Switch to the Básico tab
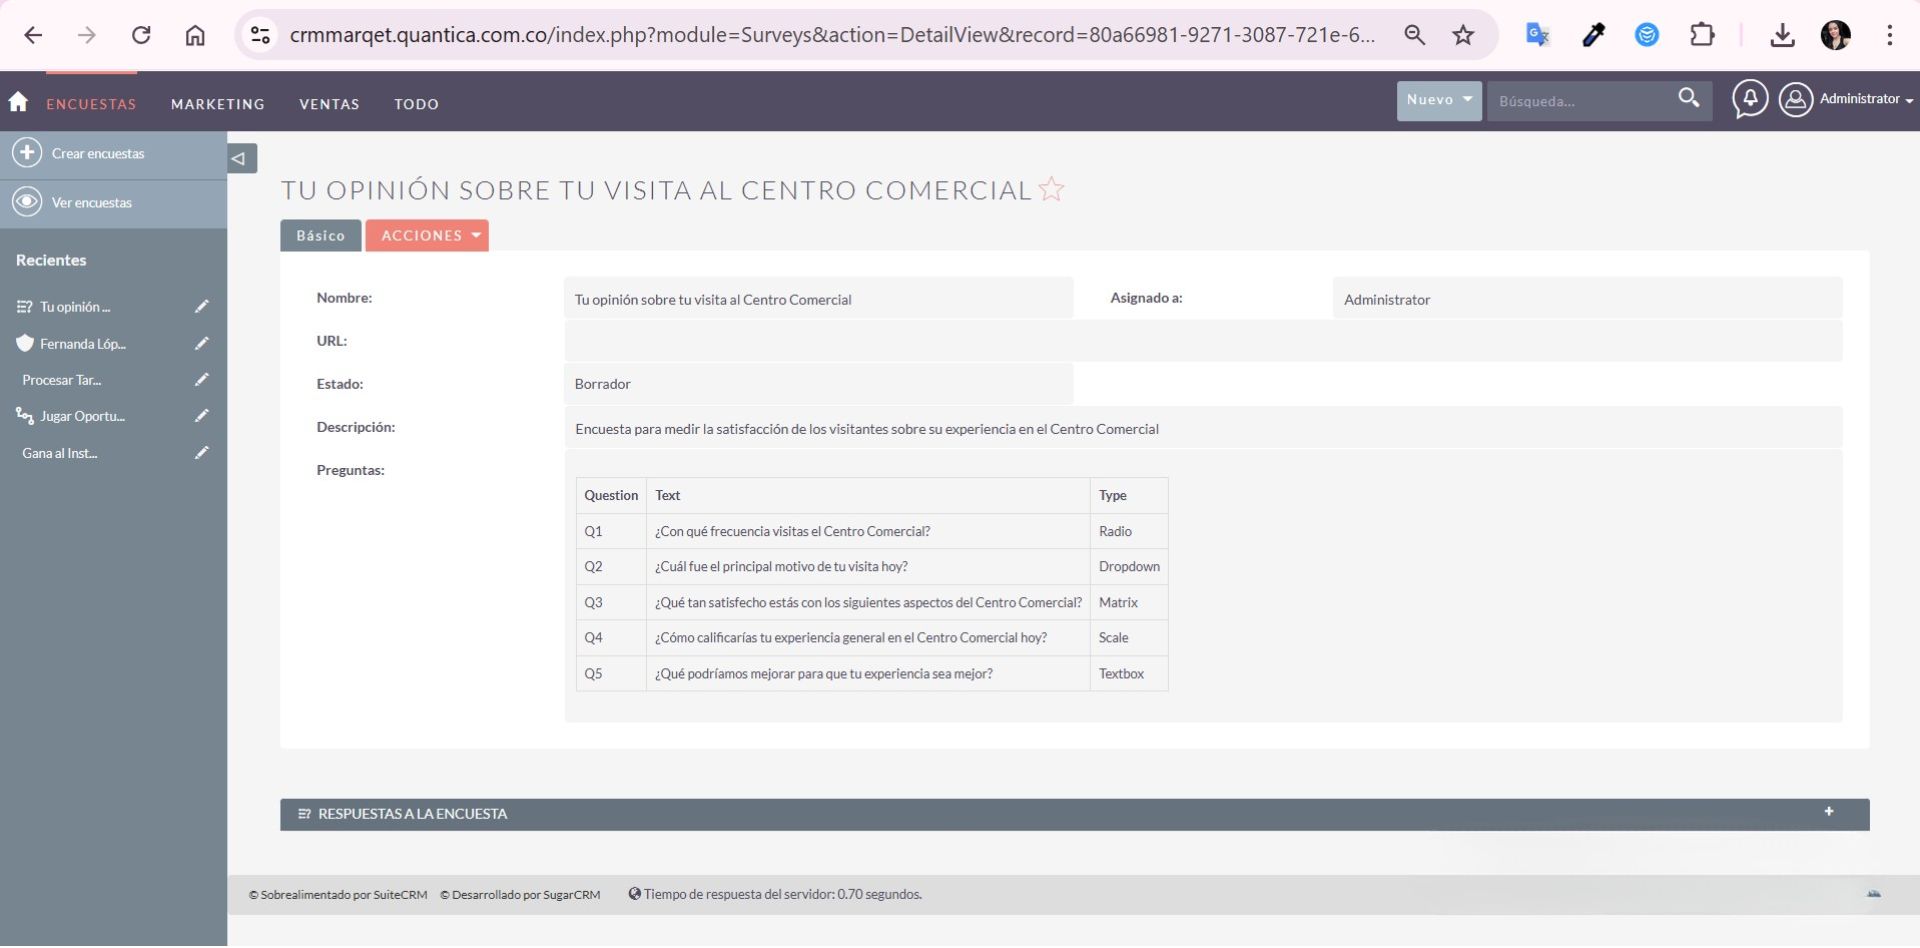 point(320,236)
